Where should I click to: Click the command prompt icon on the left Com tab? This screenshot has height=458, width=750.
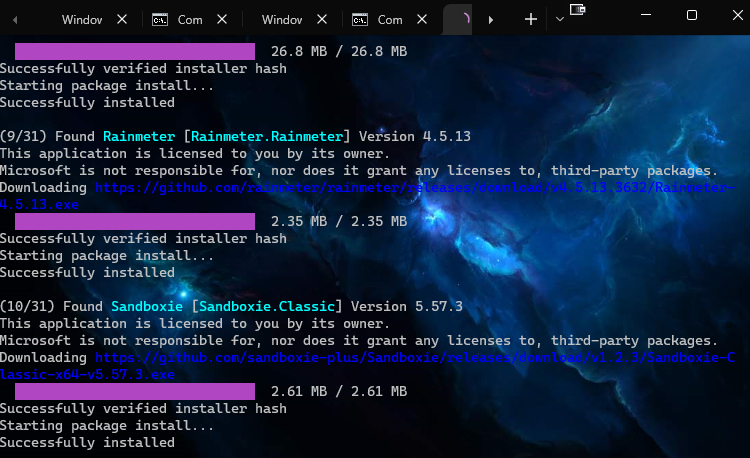click(x=160, y=20)
